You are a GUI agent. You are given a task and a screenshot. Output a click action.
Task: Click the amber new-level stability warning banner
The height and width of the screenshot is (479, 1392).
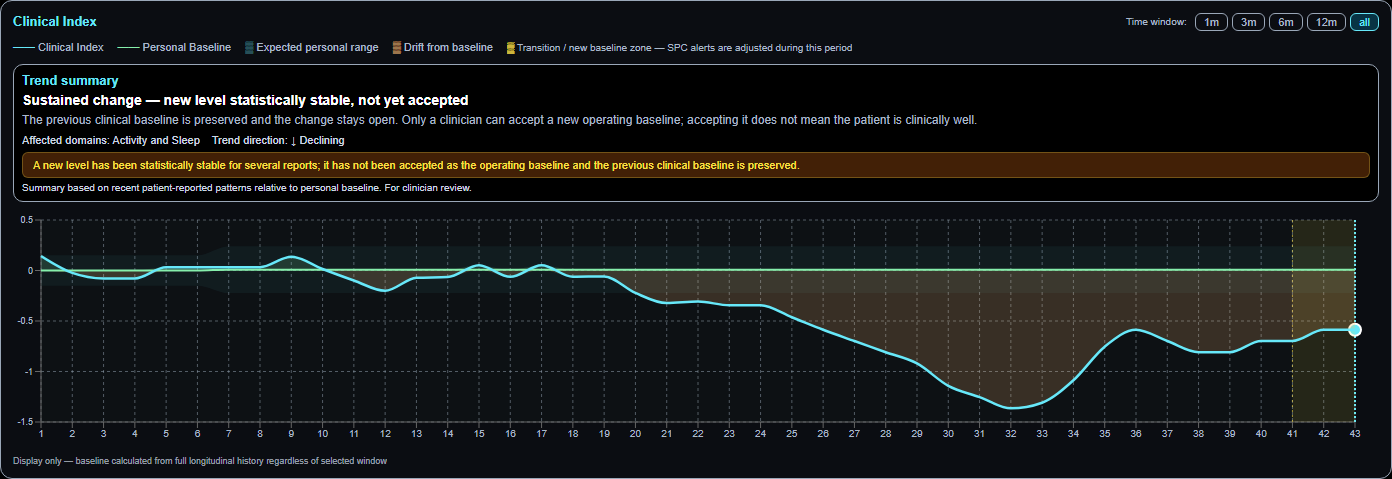[695, 165]
